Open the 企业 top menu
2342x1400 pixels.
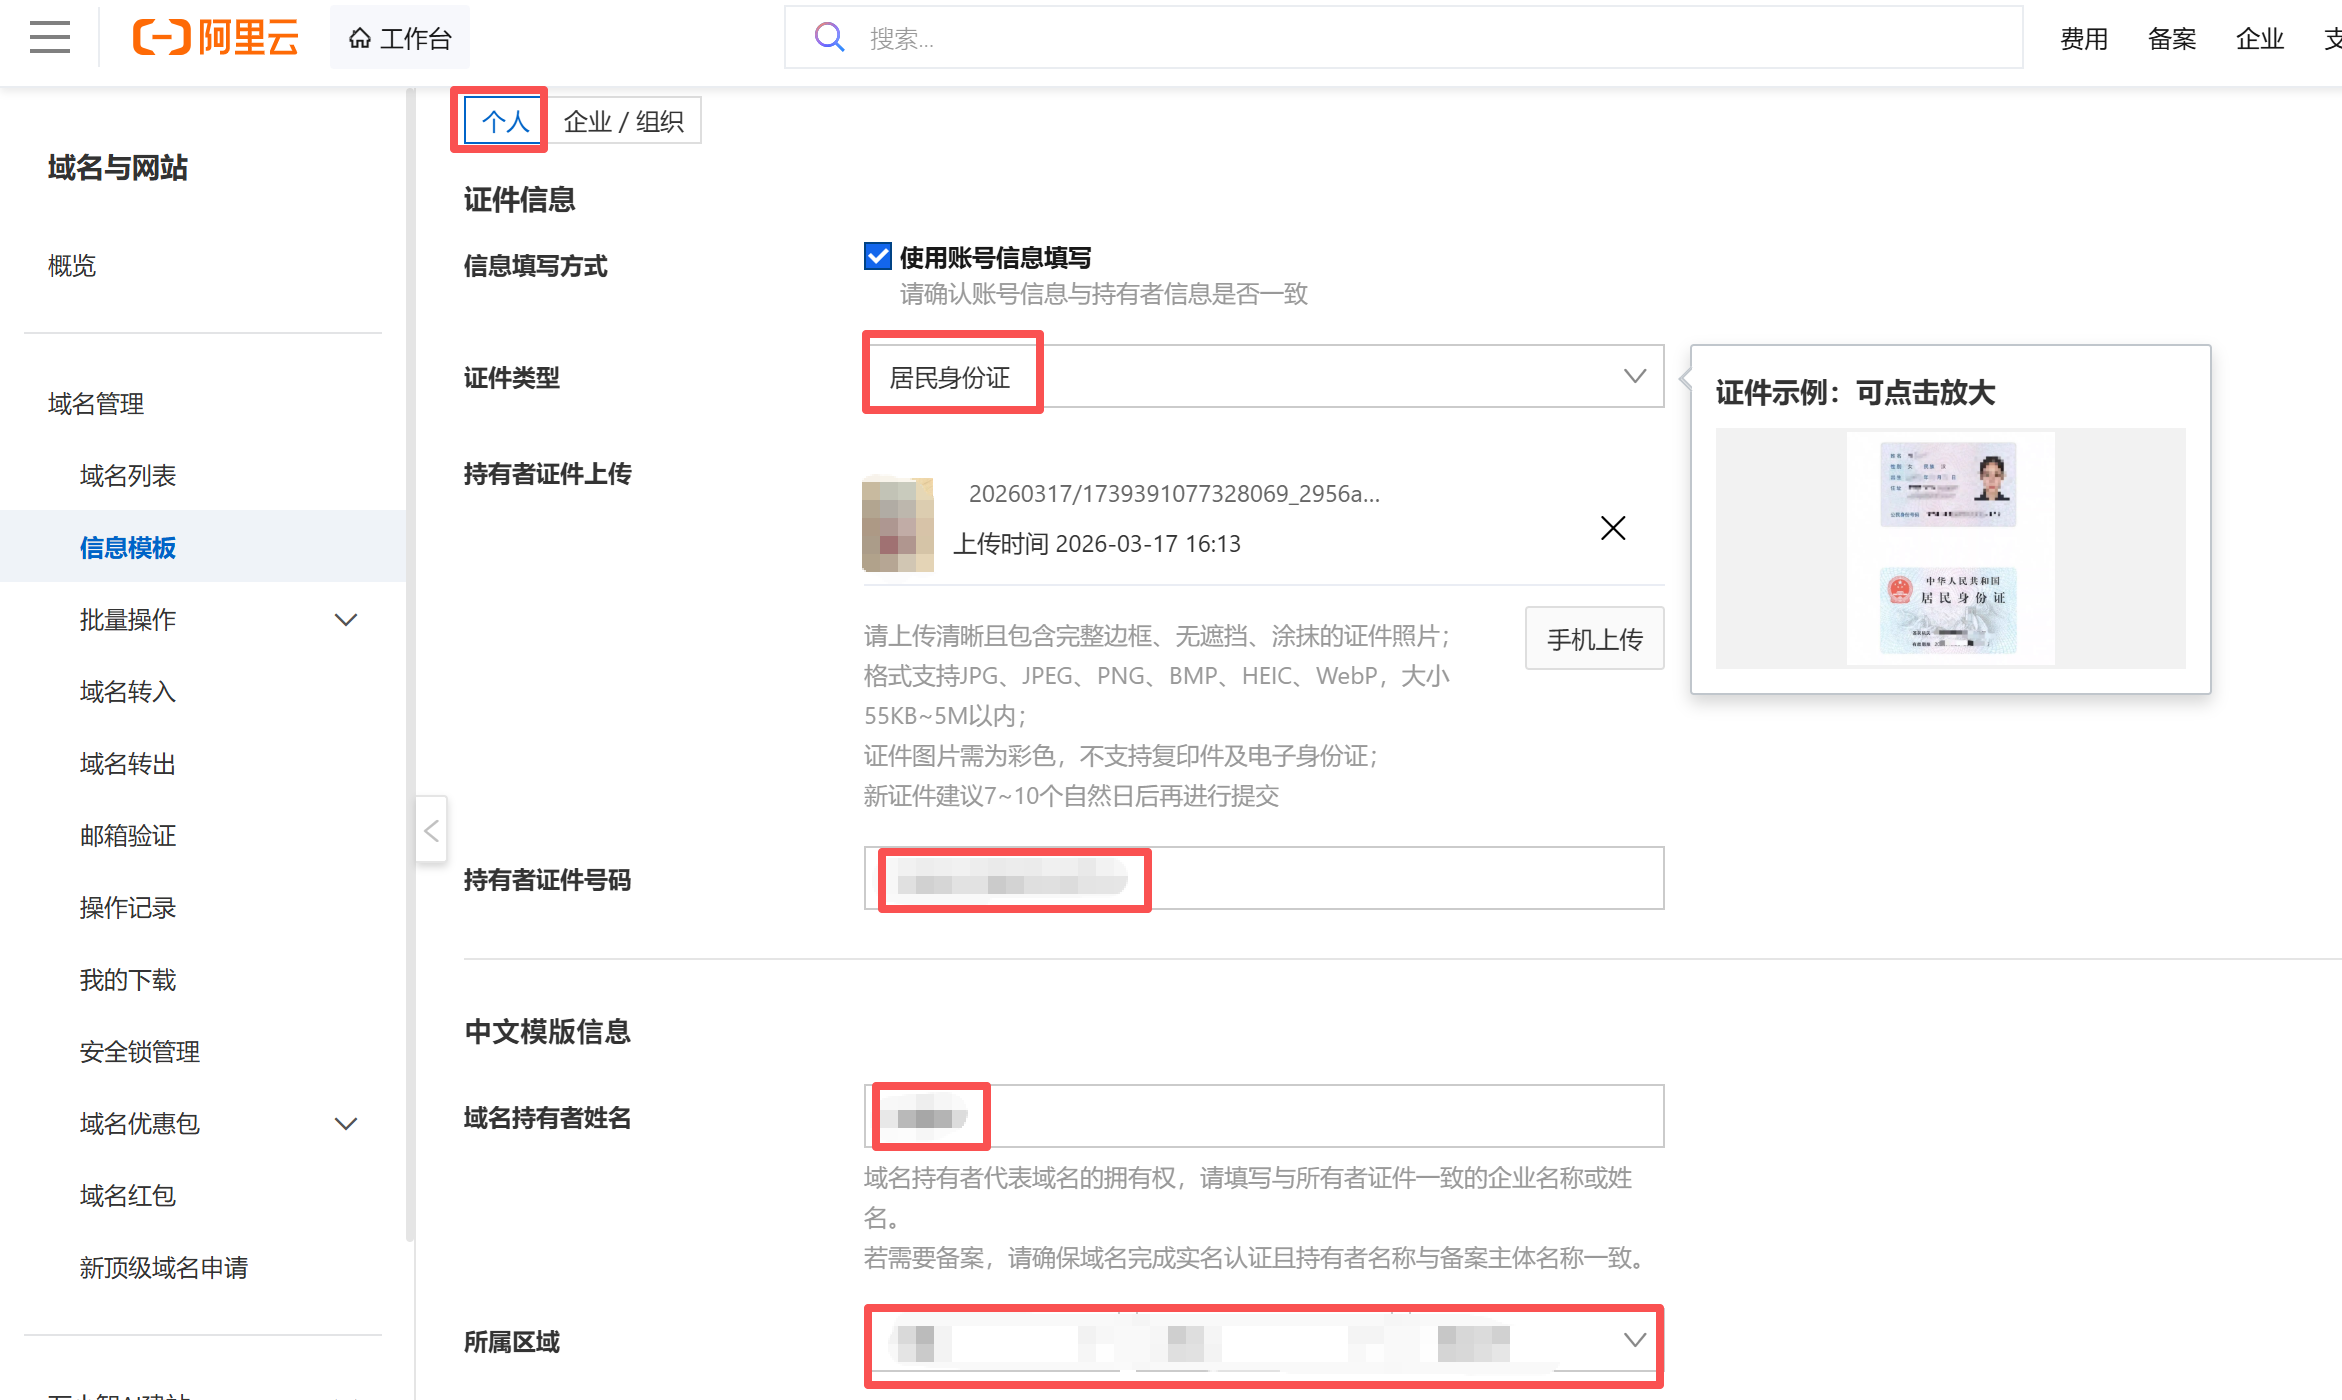[x=2260, y=38]
